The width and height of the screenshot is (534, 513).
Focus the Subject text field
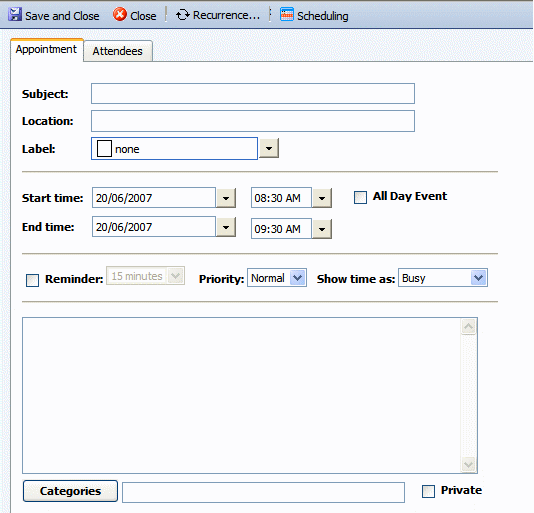coord(253,93)
